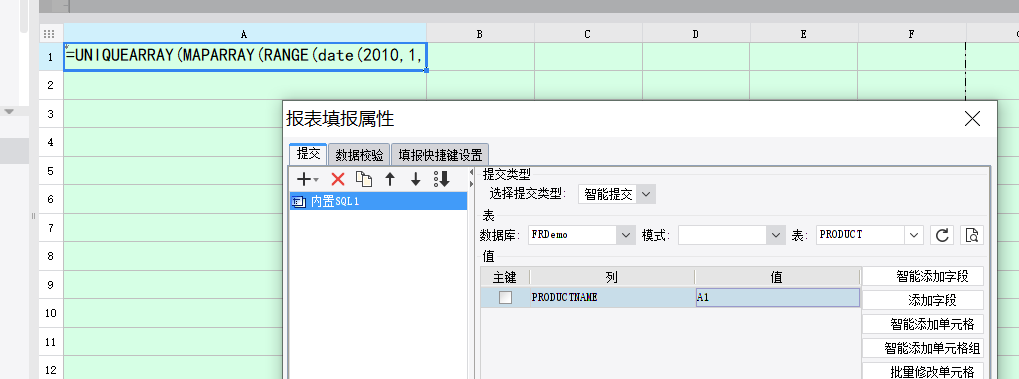Select spreadsheet column A header

click(245, 34)
